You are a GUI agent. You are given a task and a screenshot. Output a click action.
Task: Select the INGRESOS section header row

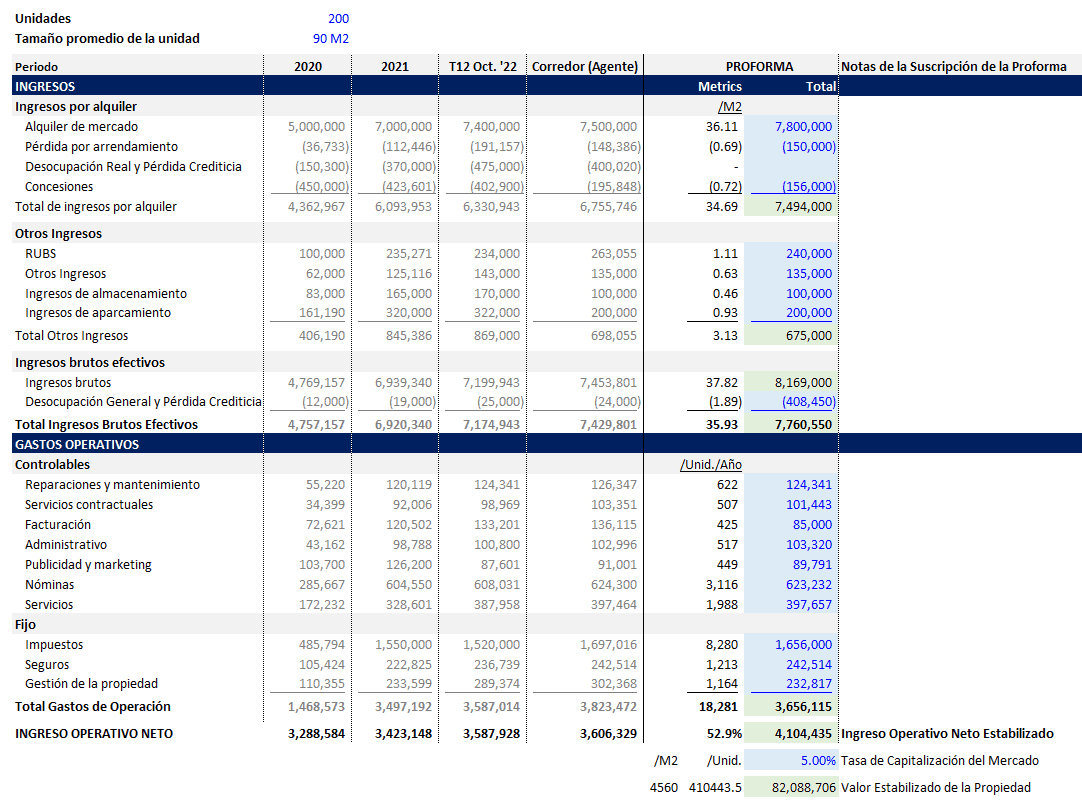[x=45, y=87]
